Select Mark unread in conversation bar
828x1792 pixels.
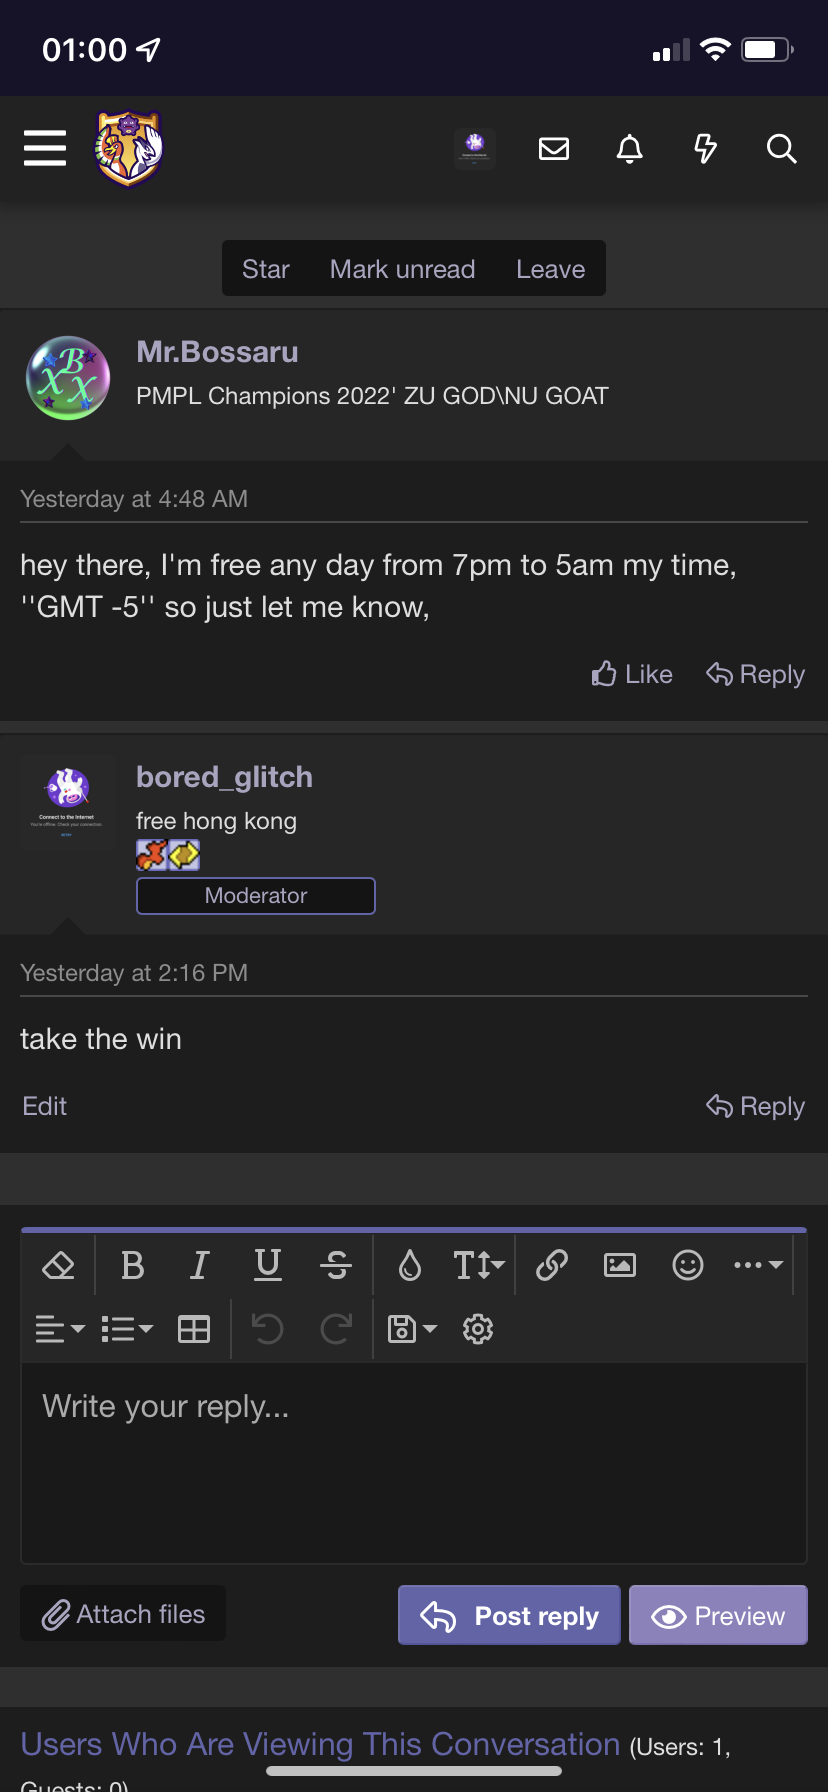pyautogui.click(x=402, y=269)
